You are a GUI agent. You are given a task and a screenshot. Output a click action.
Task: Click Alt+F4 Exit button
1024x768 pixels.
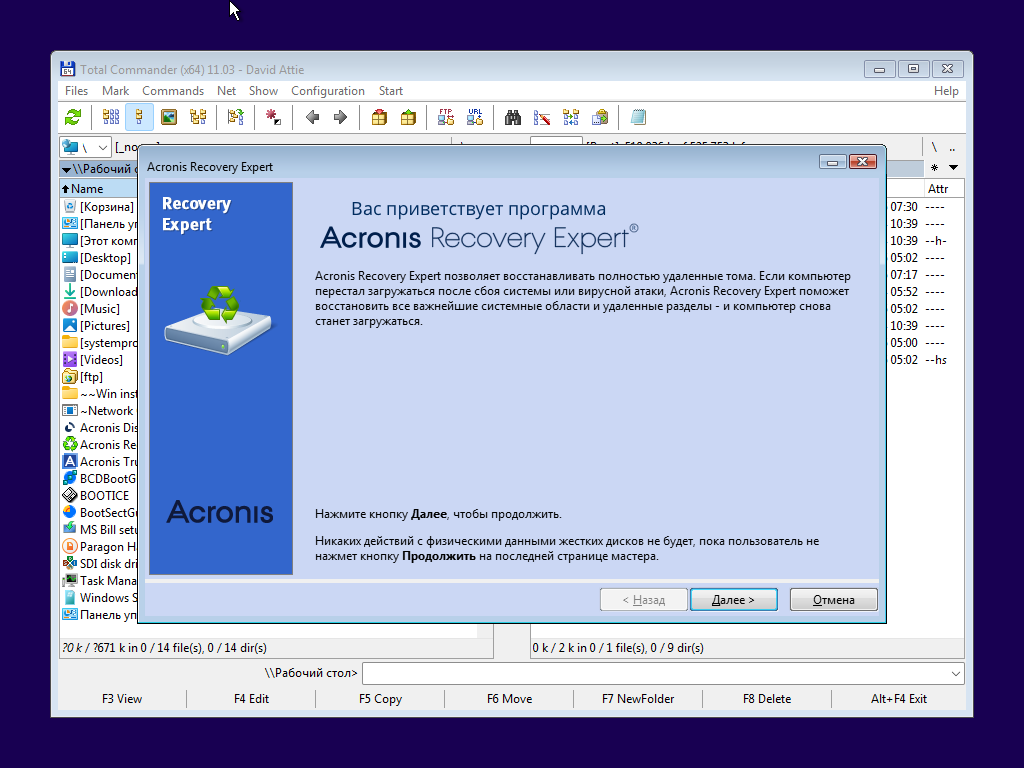(x=899, y=699)
